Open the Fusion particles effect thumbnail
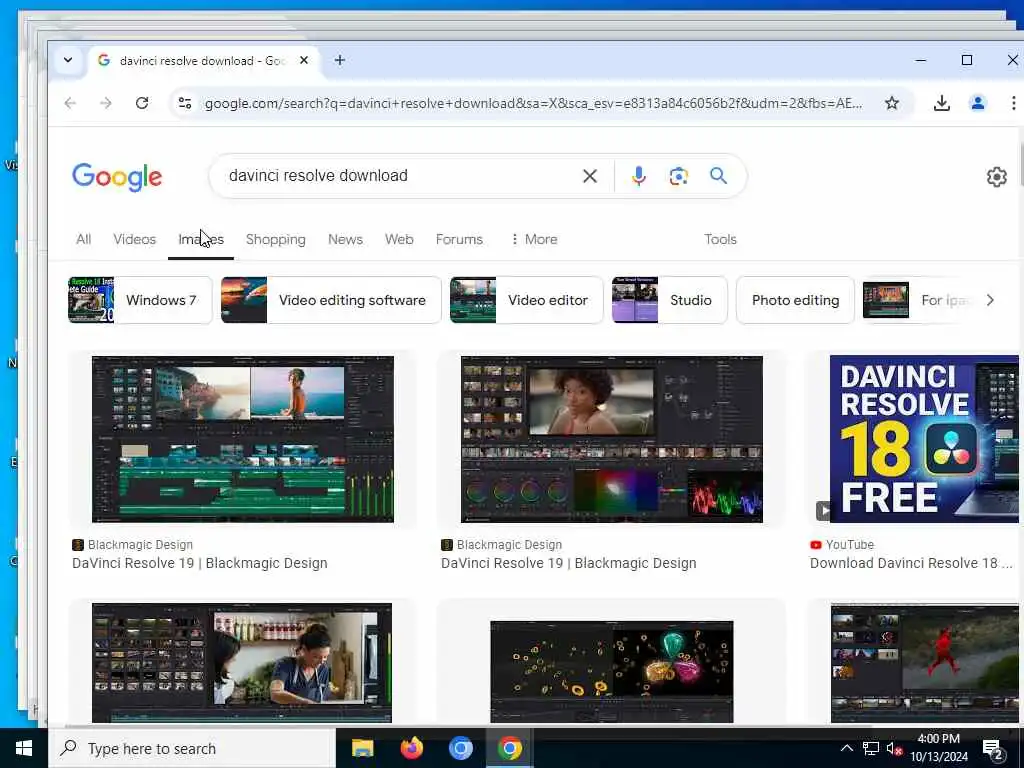This screenshot has height=768, width=1024. click(612, 671)
